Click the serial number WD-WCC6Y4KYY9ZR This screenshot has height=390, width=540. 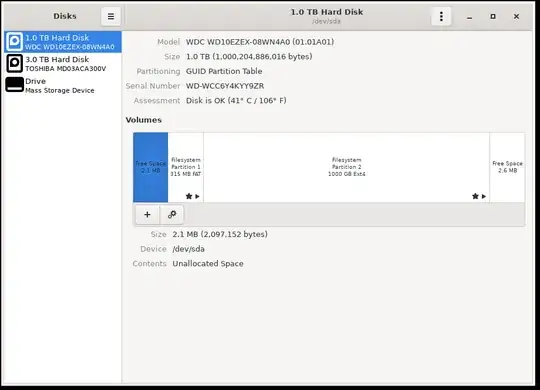225,86
